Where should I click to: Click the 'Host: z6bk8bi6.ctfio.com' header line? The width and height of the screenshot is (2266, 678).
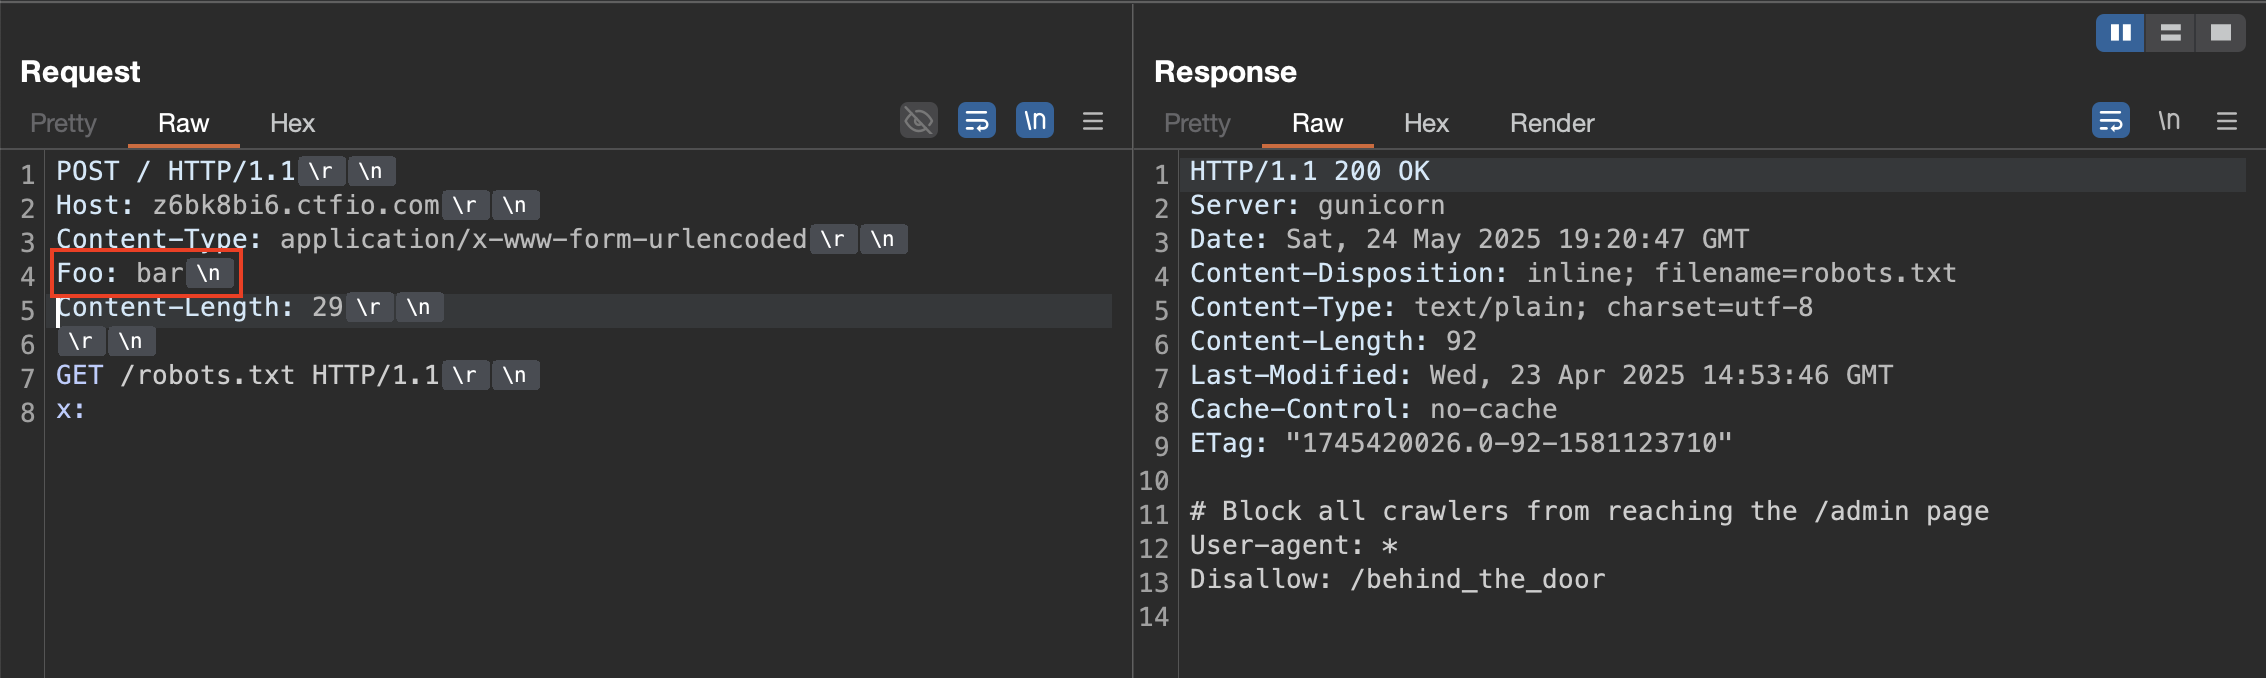[x=248, y=205]
